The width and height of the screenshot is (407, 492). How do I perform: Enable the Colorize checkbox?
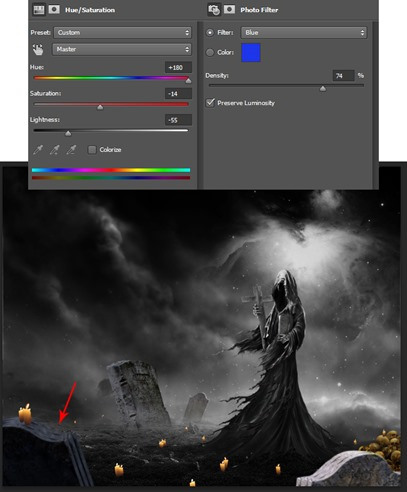92,150
